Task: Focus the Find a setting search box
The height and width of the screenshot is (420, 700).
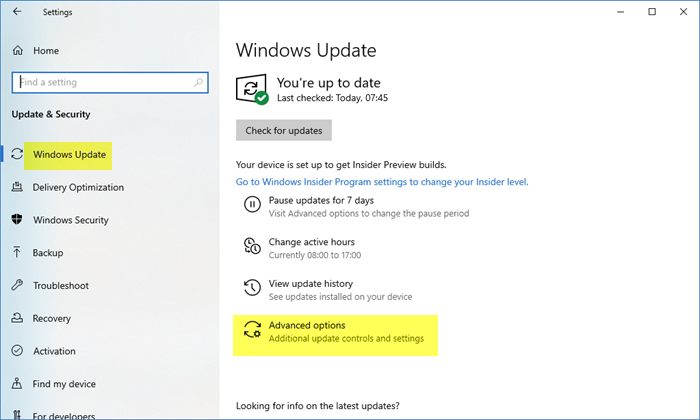Action: 110,83
